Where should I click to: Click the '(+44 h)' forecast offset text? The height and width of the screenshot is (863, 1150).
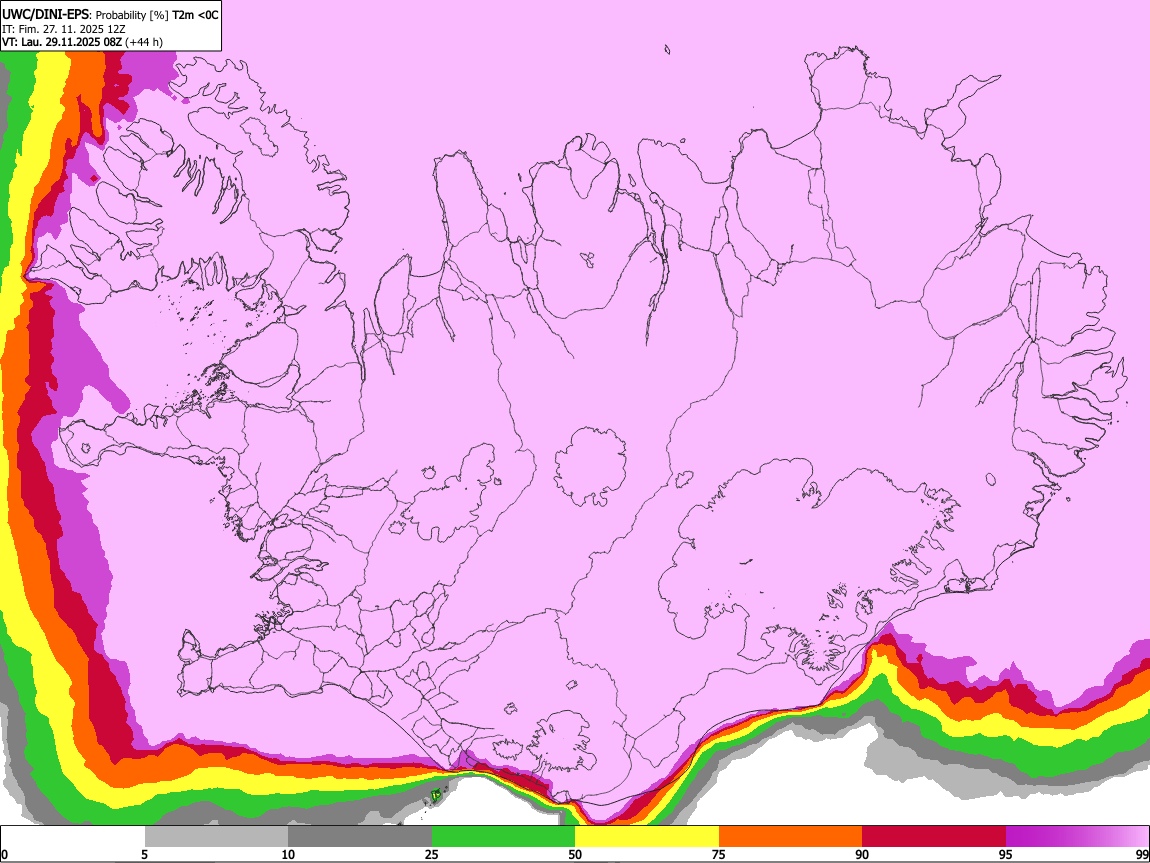(x=144, y=43)
